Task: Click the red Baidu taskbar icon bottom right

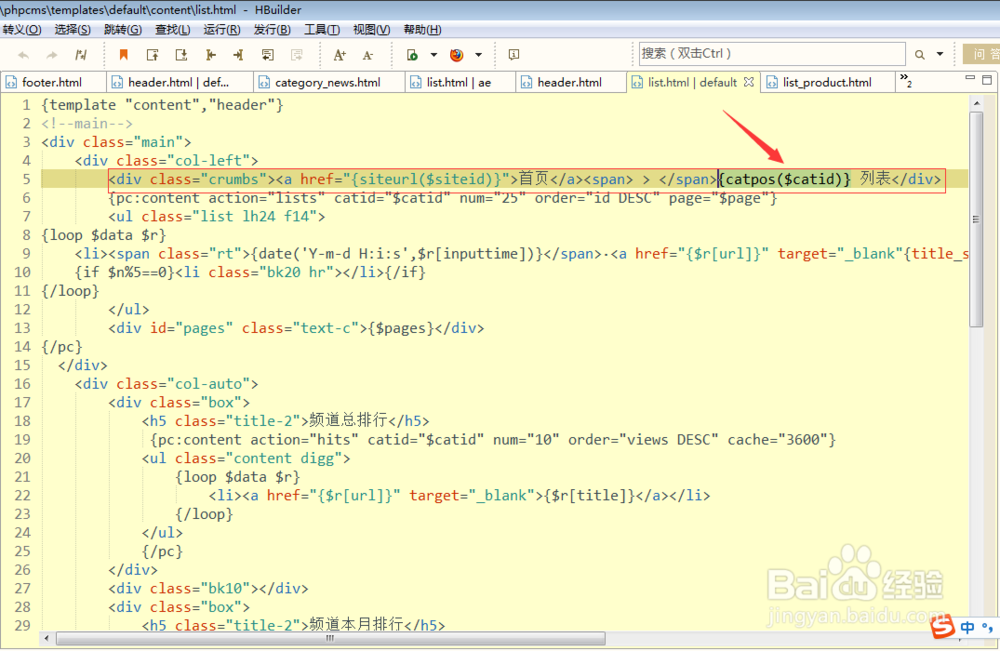Action: point(942,627)
